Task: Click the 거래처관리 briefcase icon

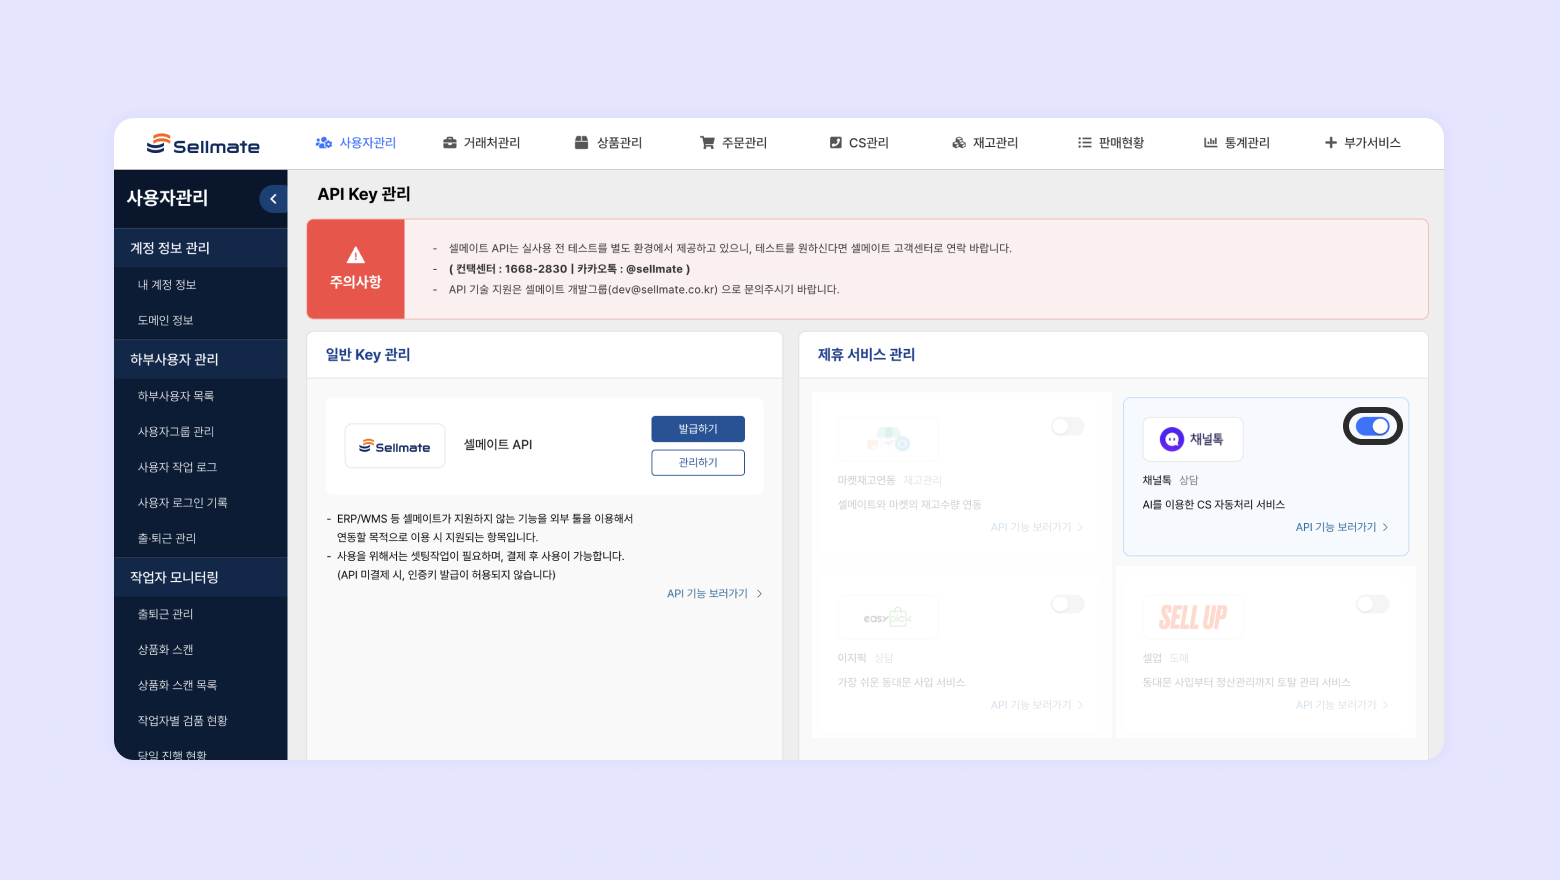Action: [x=450, y=143]
